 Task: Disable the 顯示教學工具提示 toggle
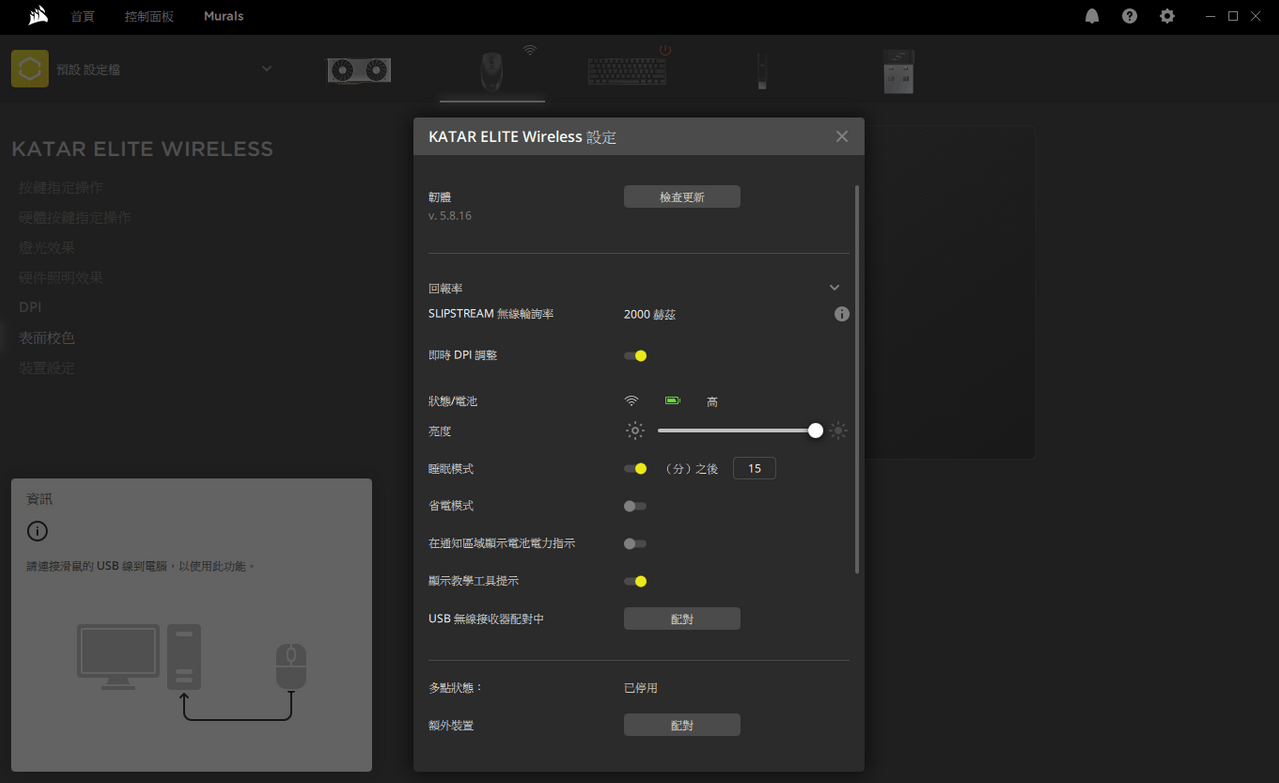635,580
